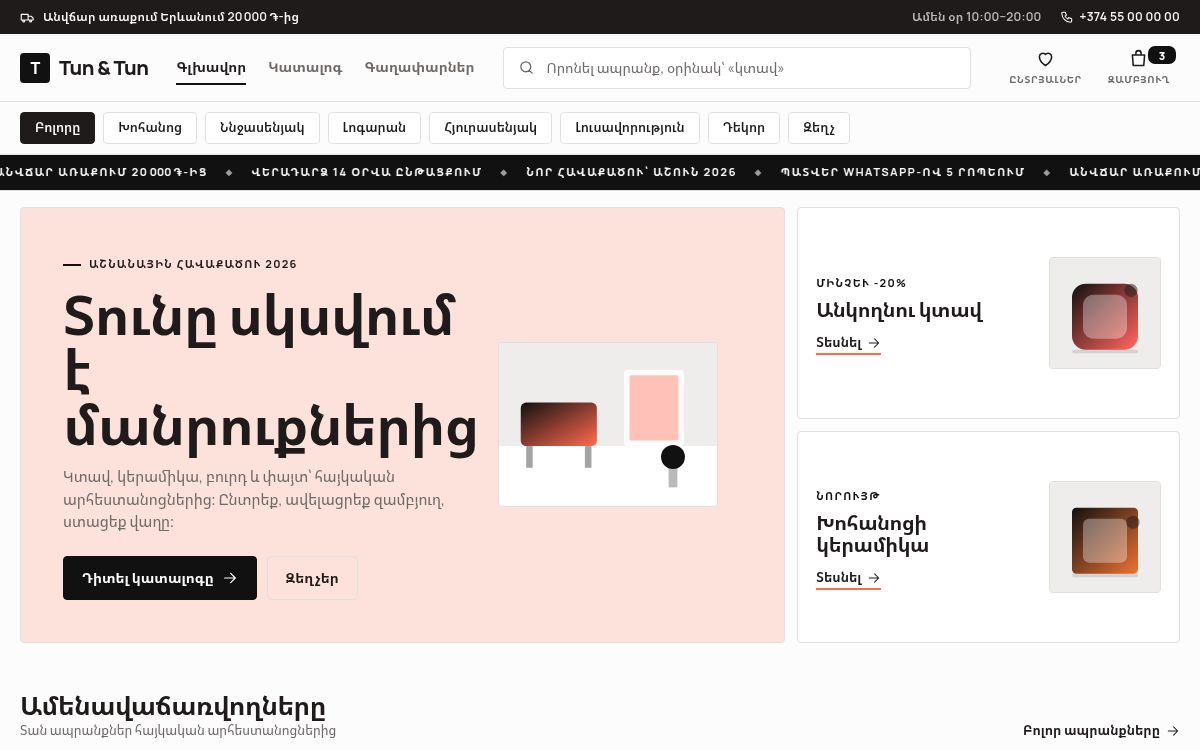Click the hero room illustration image
Viewport: 1200px width, 750px height.
[x=608, y=424]
